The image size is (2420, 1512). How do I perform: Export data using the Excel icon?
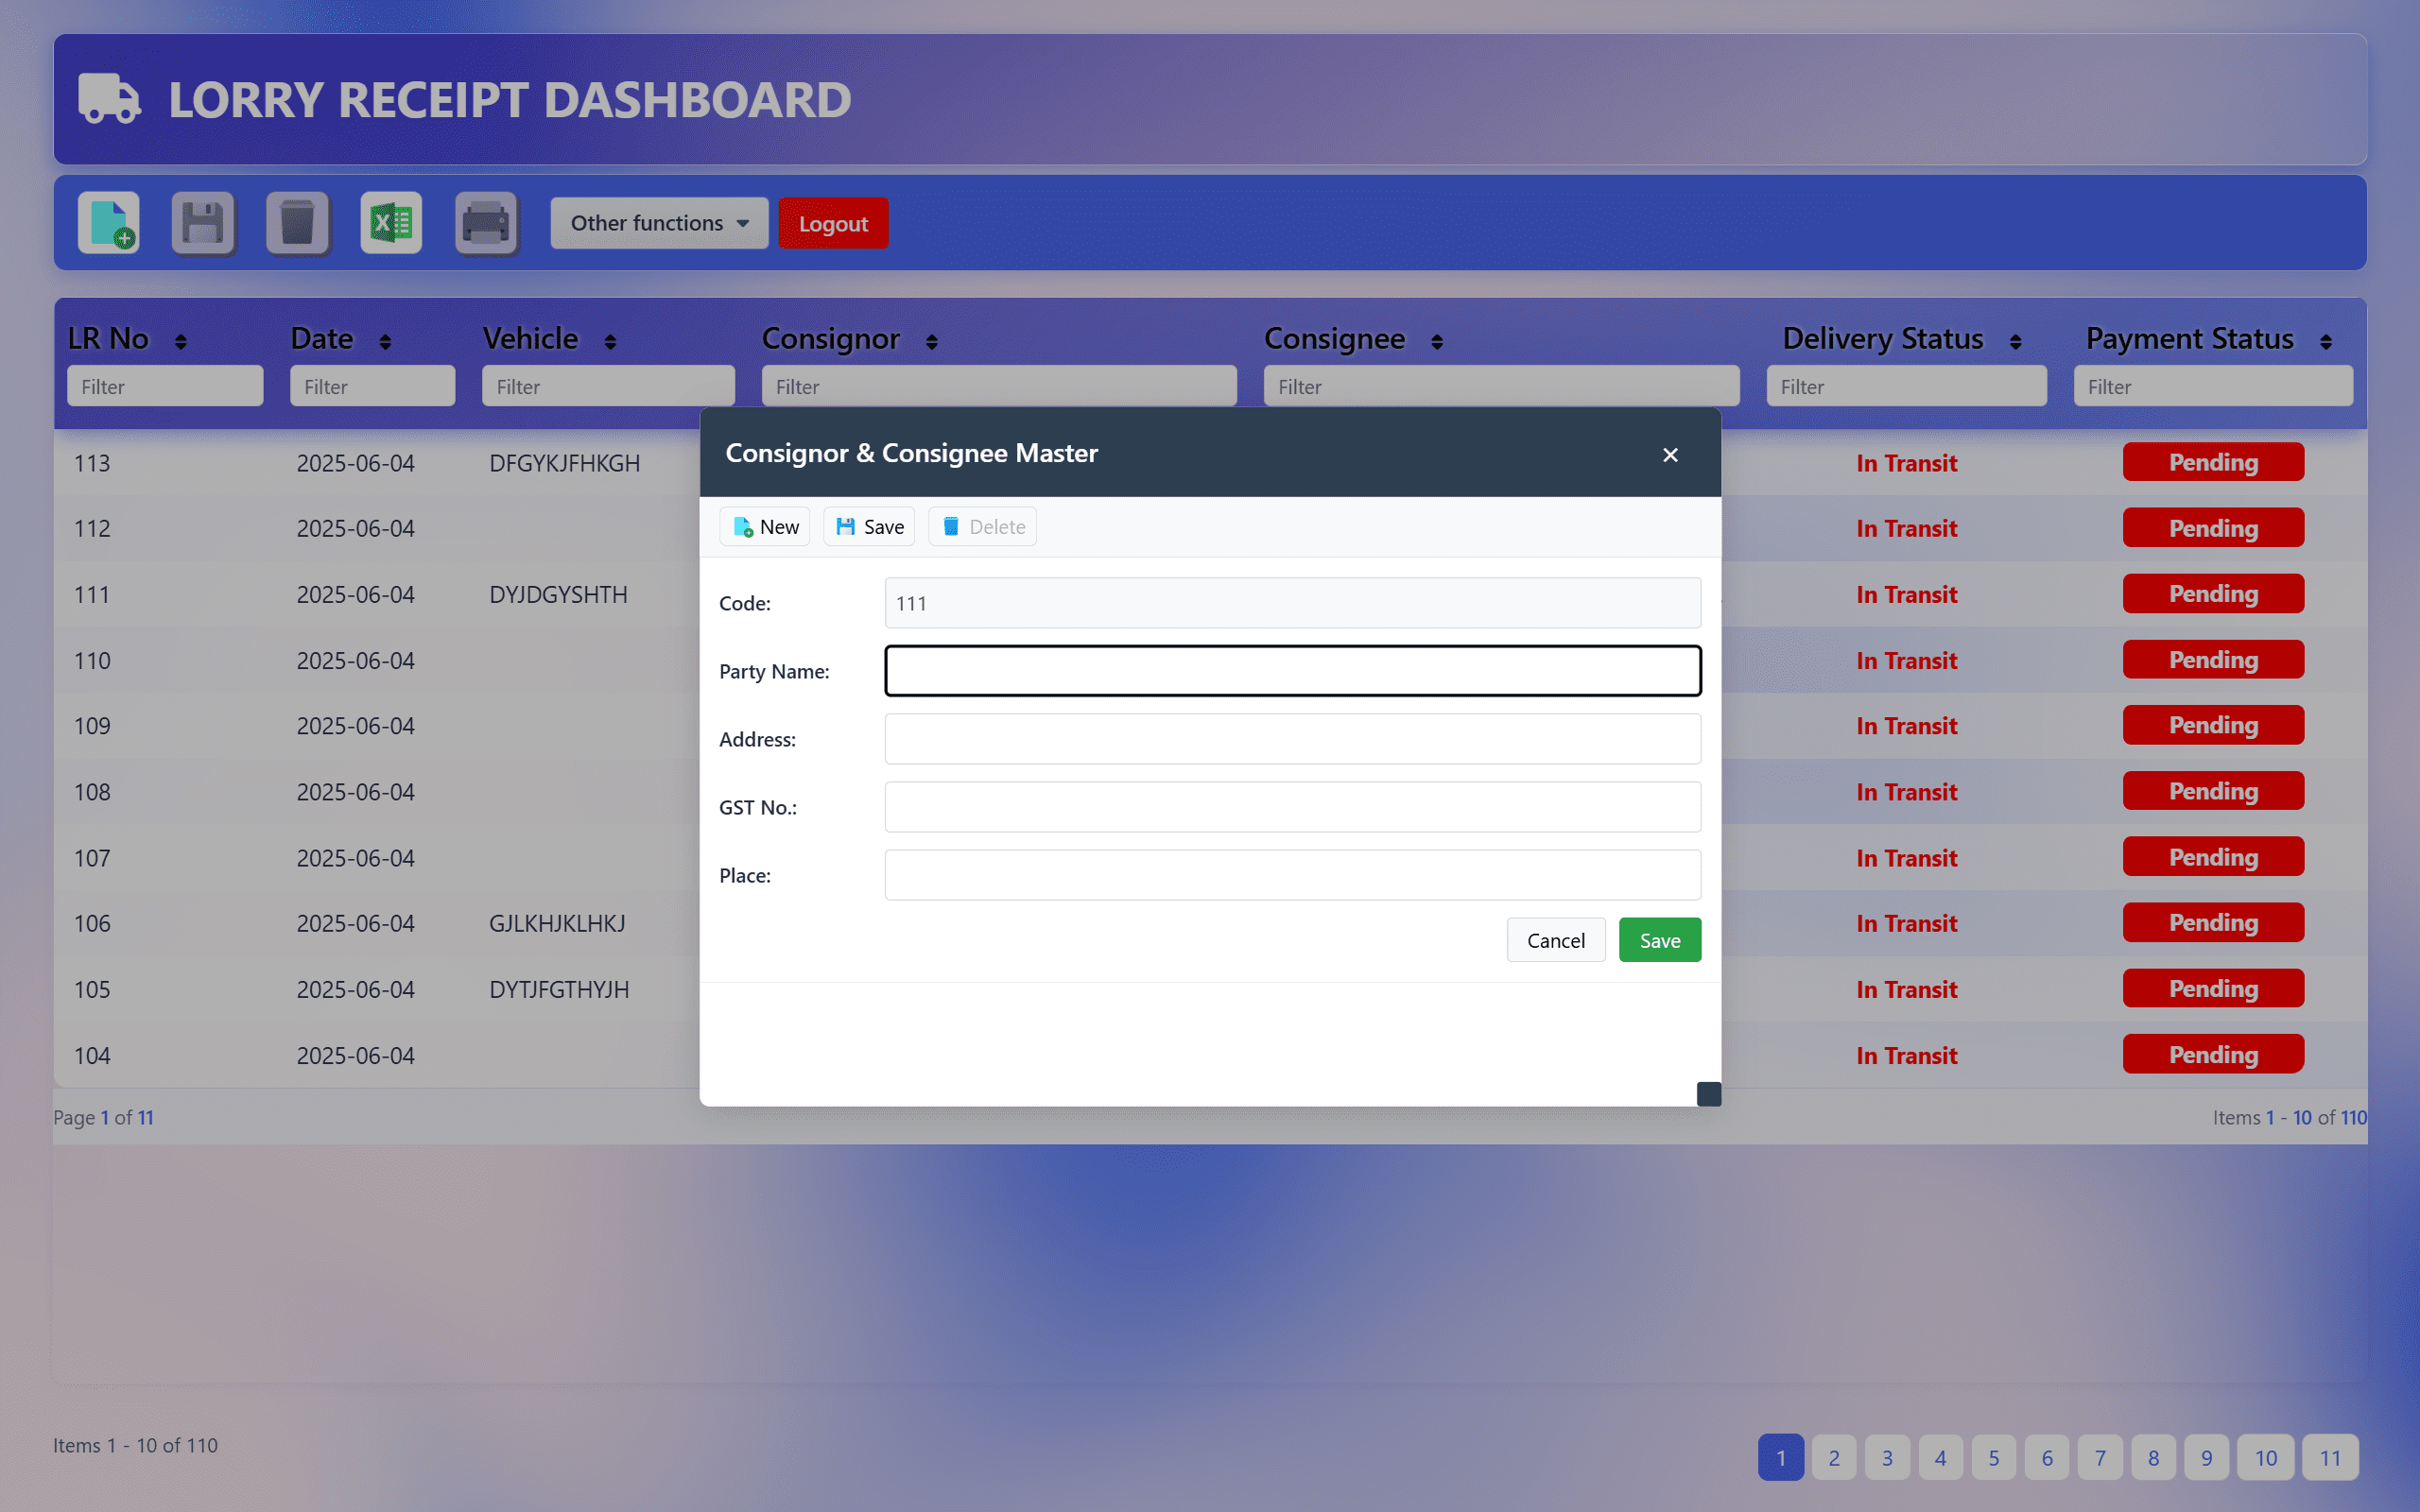(x=391, y=223)
